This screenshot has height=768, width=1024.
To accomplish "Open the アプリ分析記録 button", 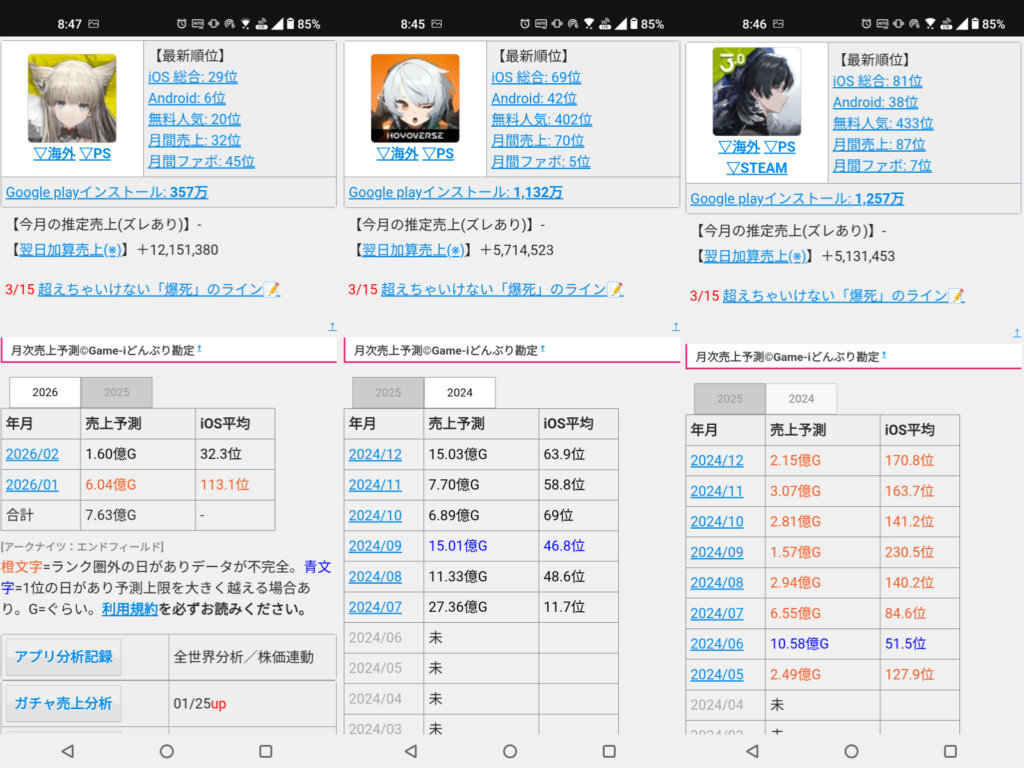I will pyautogui.click(x=63, y=657).
